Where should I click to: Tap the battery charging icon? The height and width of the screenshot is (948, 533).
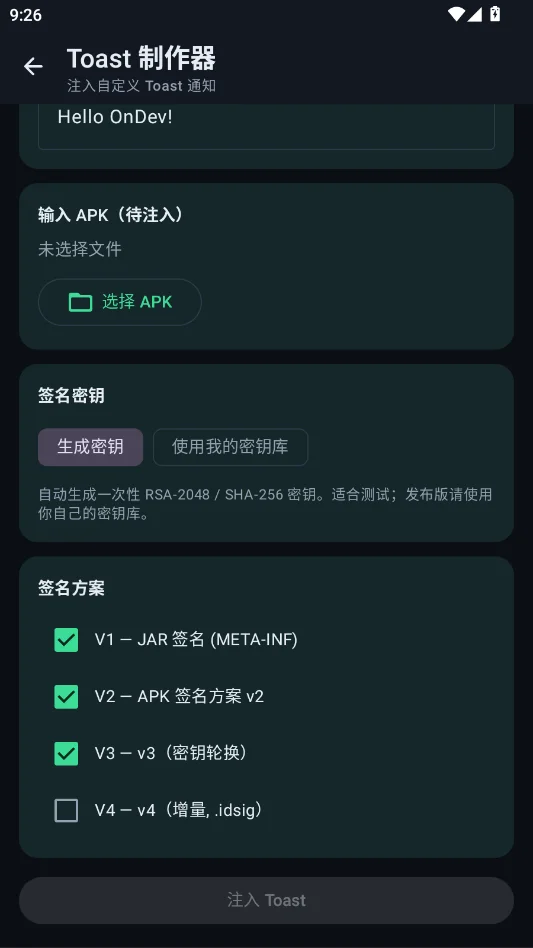pyautogui.click(x=495, y=14)
